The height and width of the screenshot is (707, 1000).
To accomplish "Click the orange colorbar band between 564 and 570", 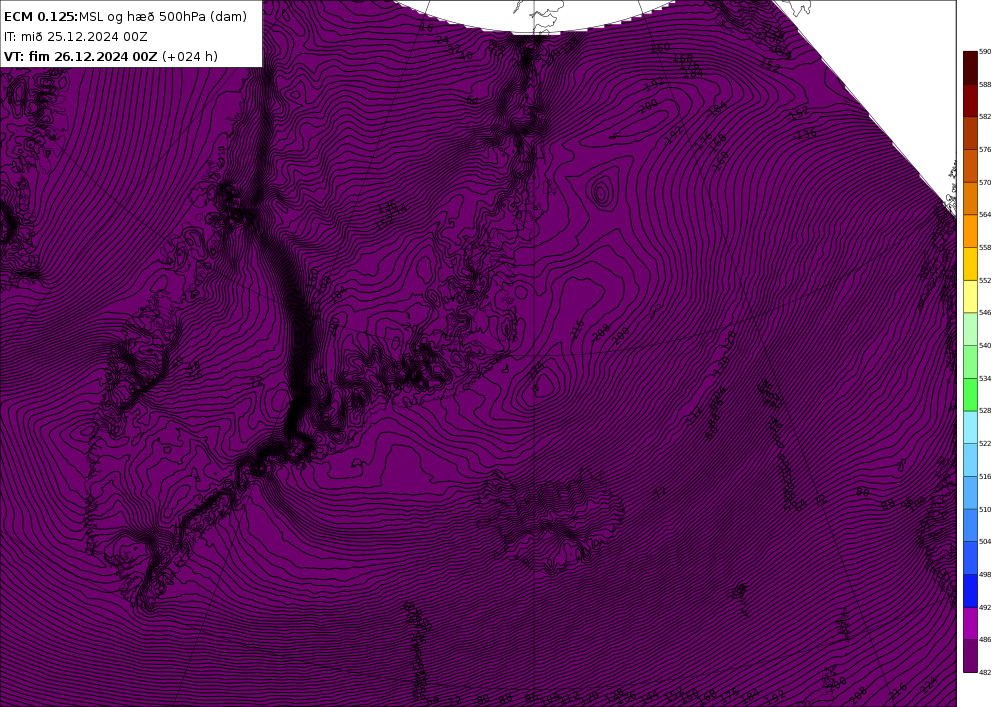I will point(970,198).
